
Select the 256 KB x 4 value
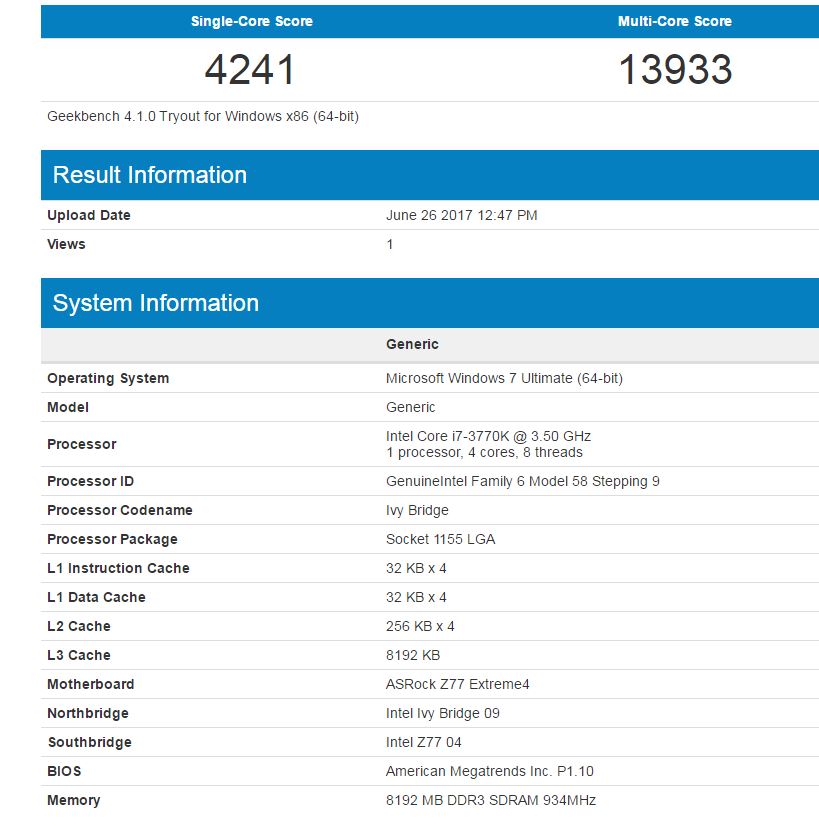420,626
